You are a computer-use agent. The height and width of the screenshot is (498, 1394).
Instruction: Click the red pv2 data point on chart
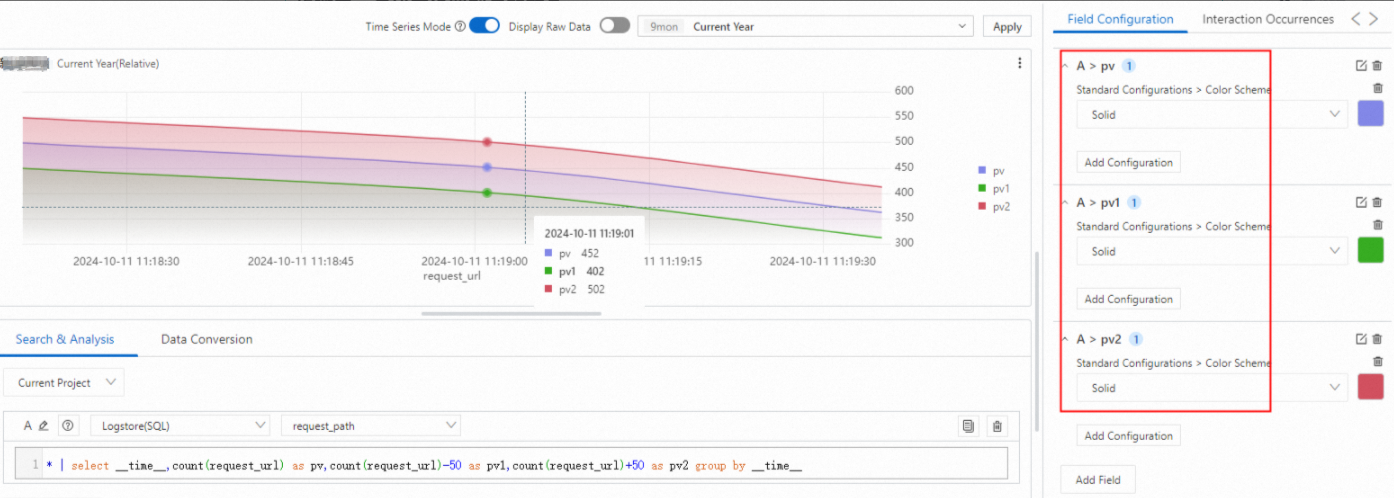(x=487, y=142)
